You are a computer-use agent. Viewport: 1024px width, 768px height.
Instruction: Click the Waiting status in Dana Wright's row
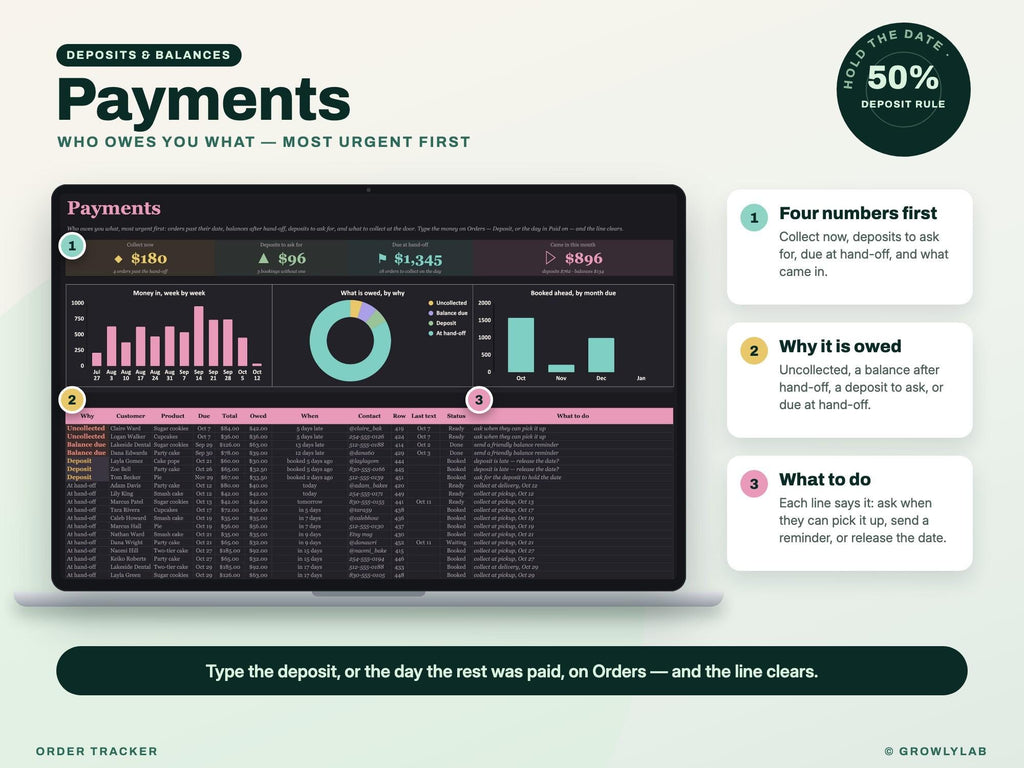(456, 543)
